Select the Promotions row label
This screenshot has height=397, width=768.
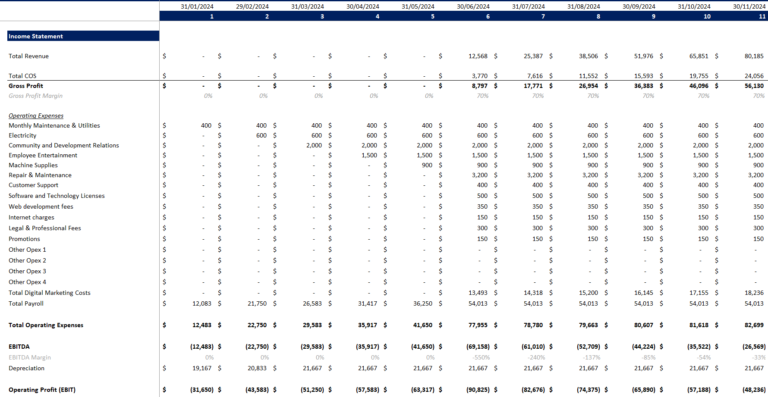click(x=24, y=239)
